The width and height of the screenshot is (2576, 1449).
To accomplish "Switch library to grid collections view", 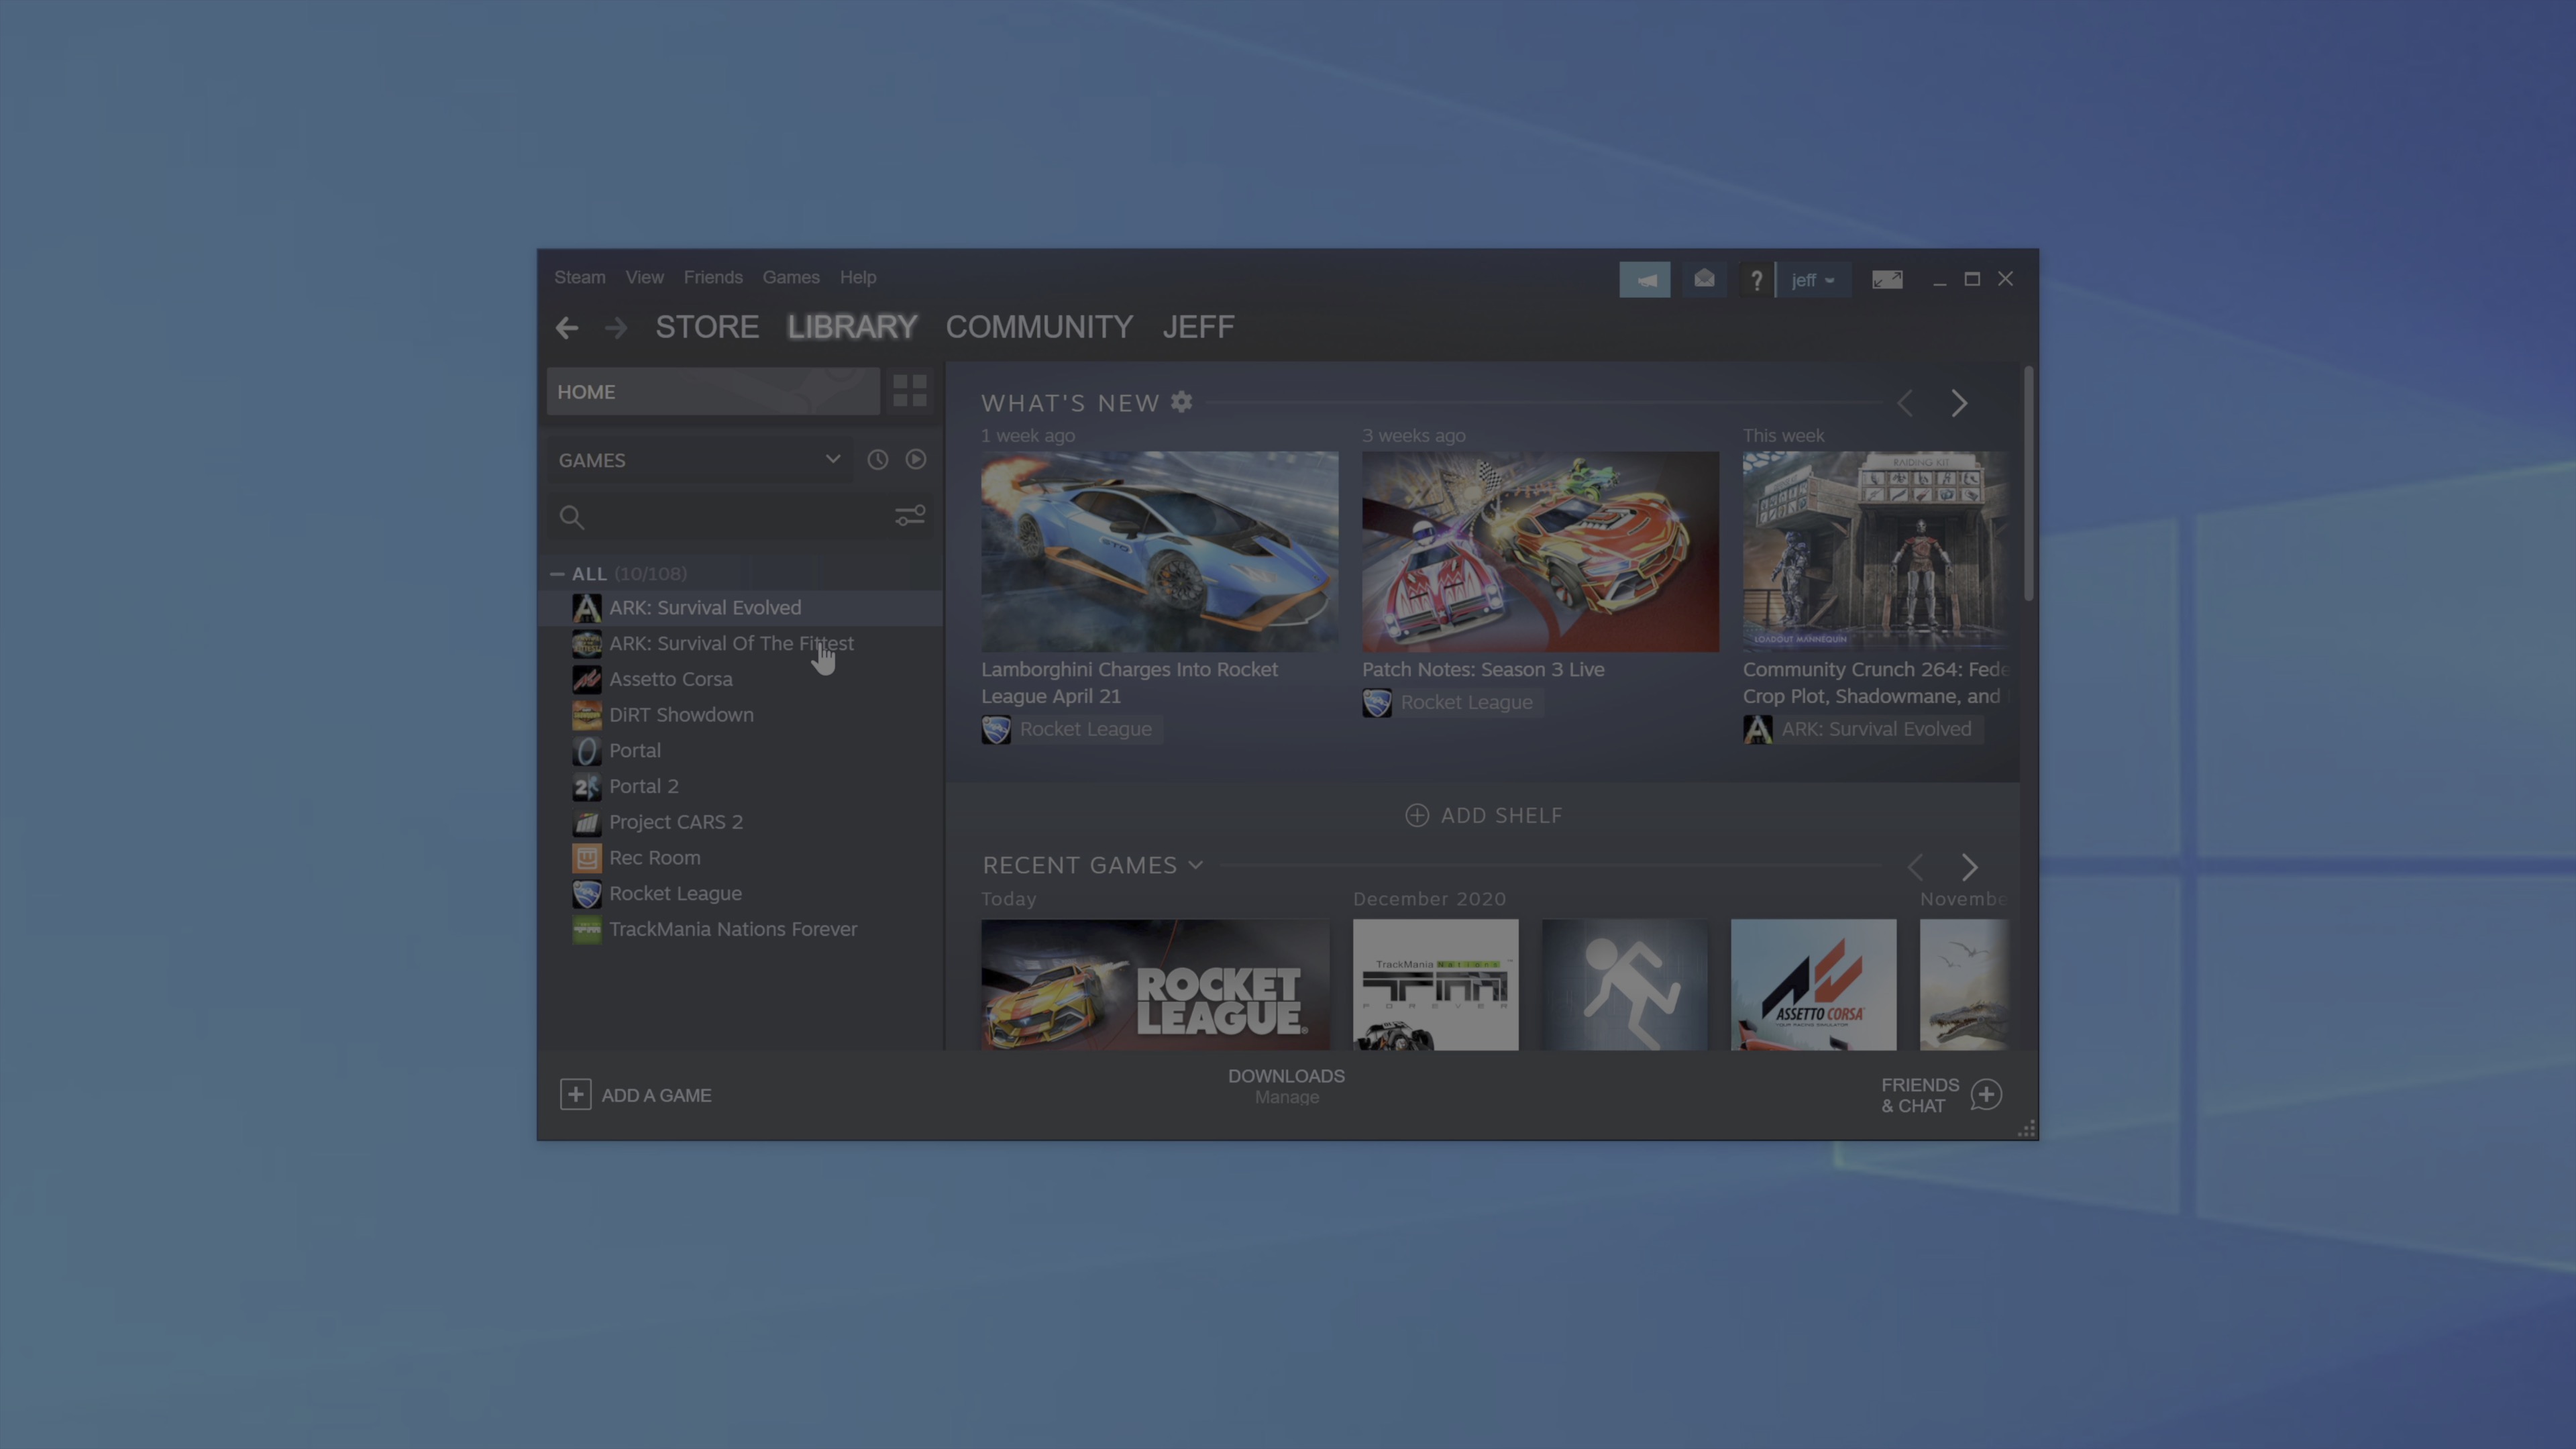I will (909, 391).
